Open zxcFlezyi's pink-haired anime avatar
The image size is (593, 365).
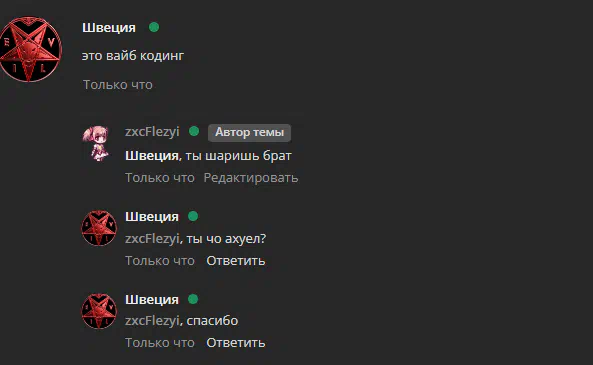point(97,143)
